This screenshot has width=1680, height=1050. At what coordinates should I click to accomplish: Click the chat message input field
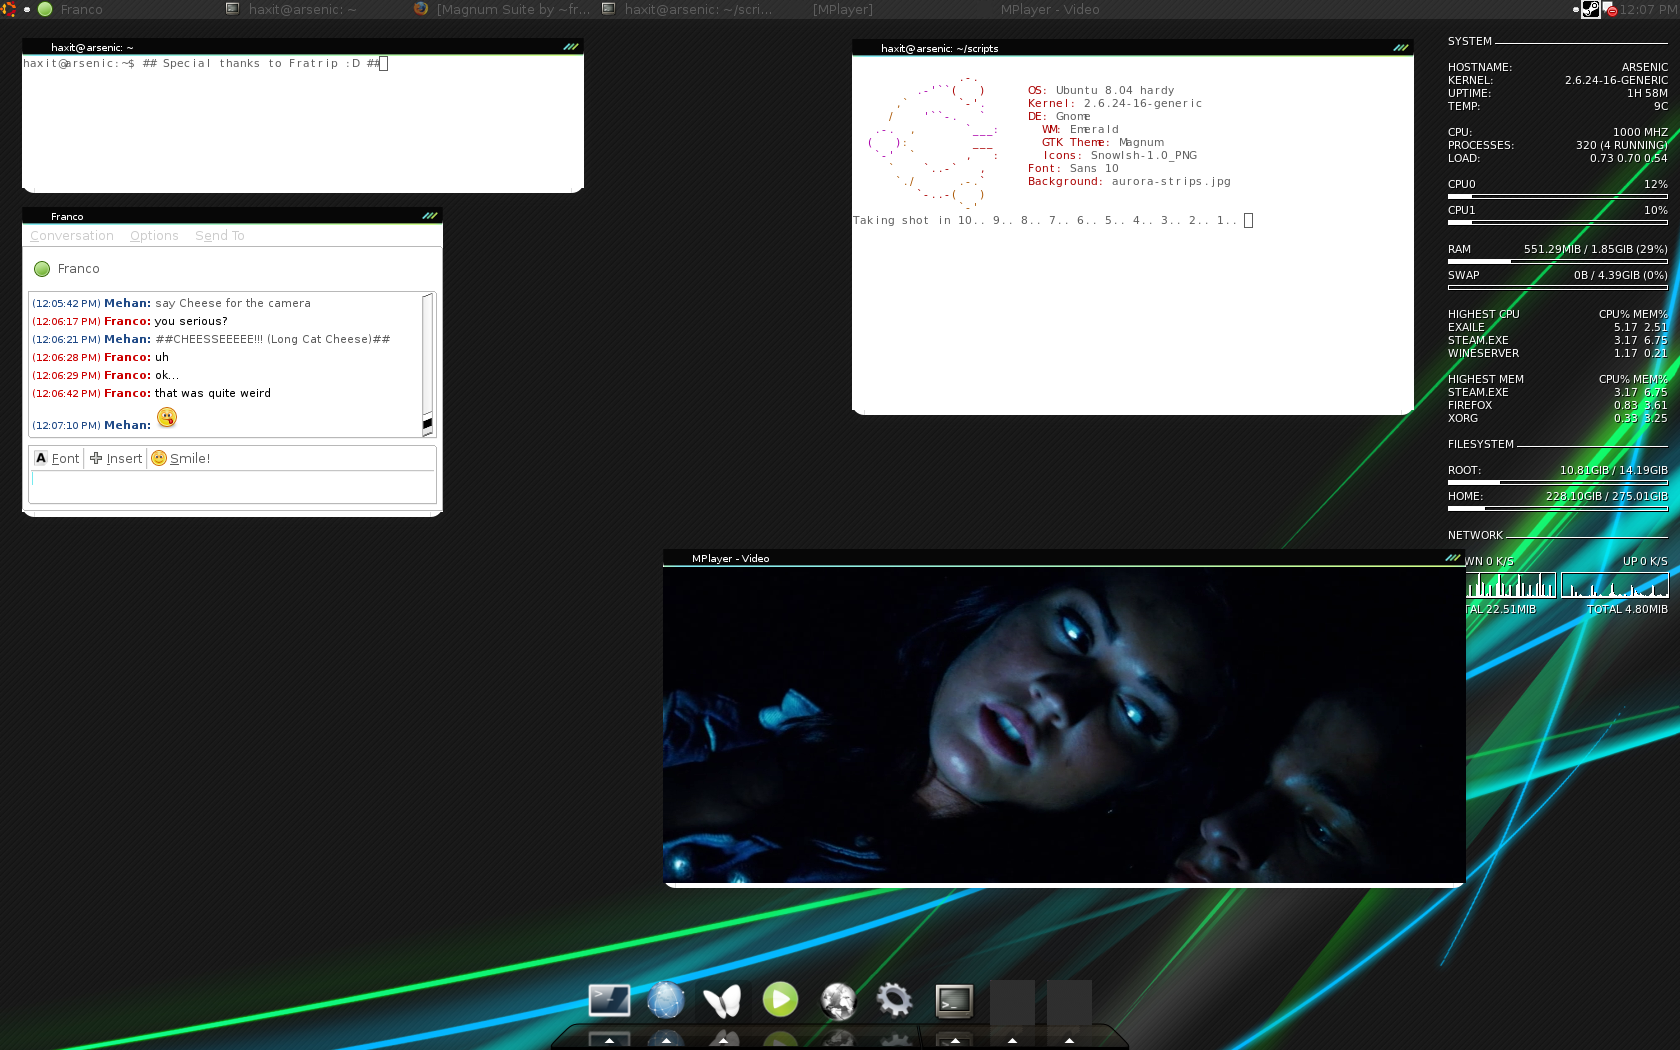232,486
